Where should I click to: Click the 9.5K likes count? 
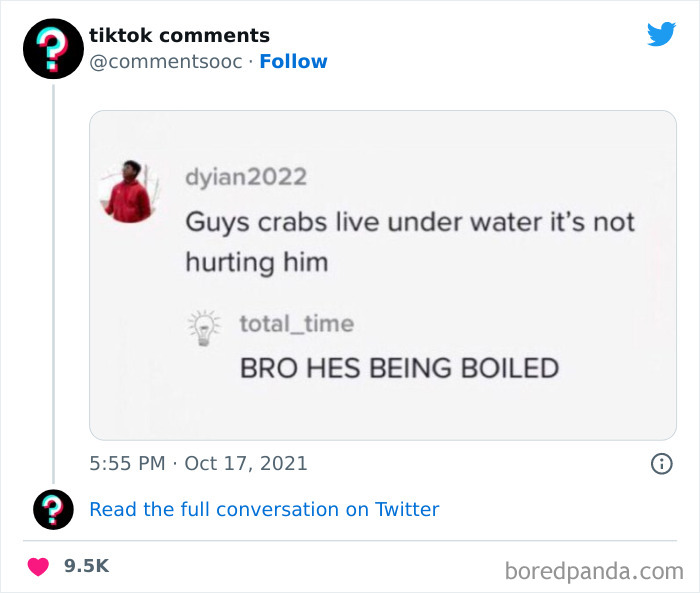(x=86, y=566)
